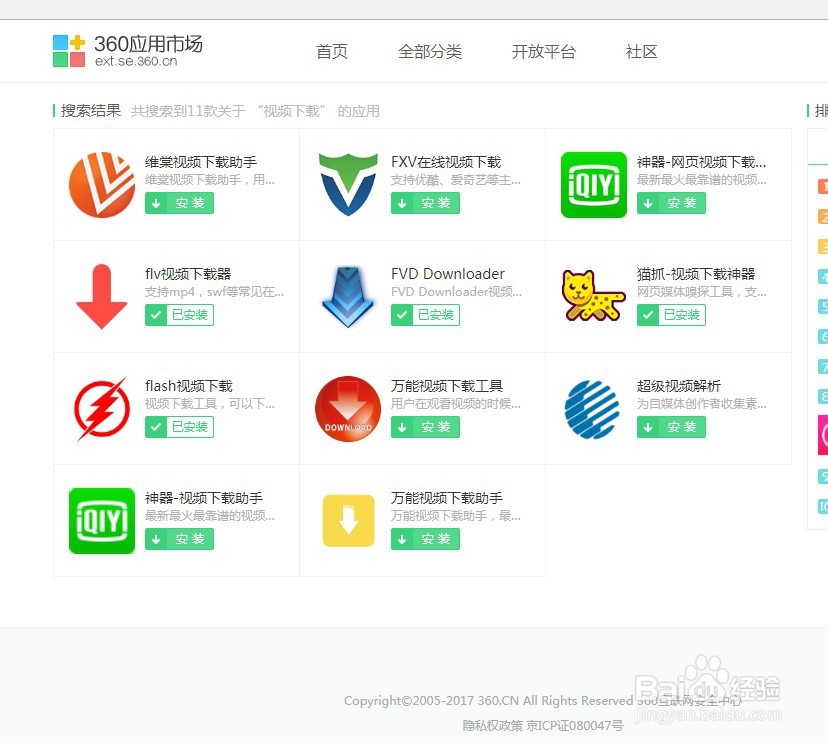Screen dimensions: 828x743
Task: Open the 神器-视频下载助手 iQIYI icon
Action: point(102,520)
